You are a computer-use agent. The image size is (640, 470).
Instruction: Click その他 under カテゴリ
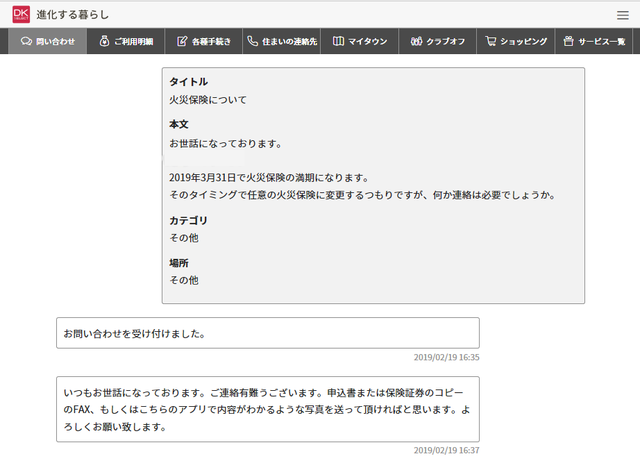[x=184, y=238]
